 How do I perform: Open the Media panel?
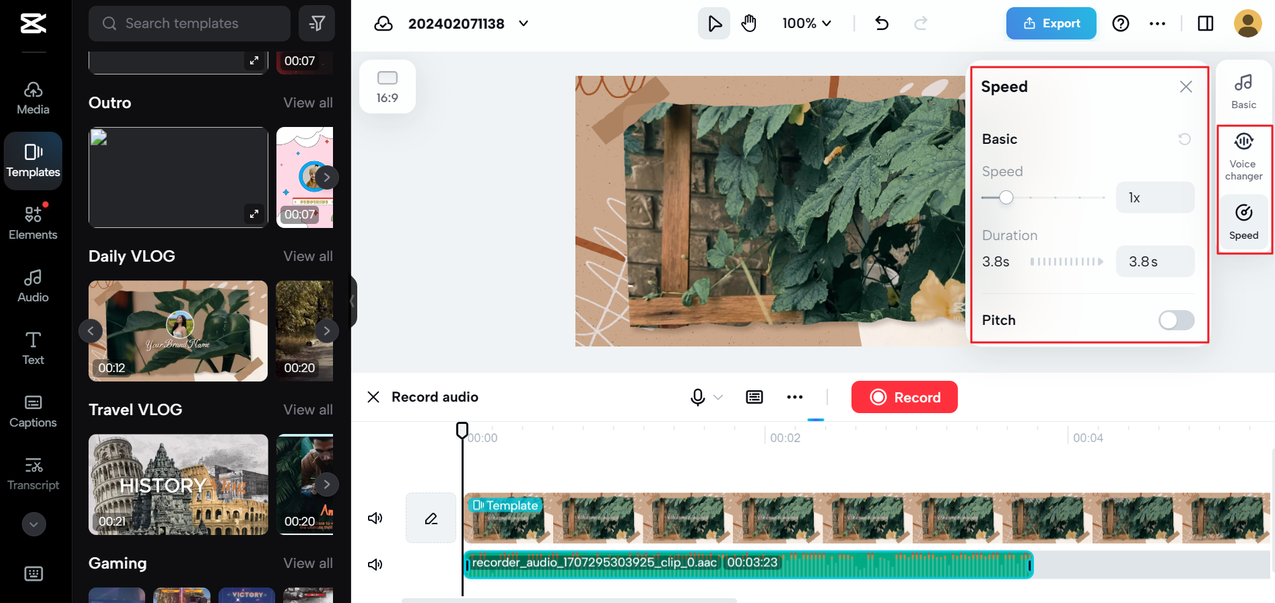pos(33,97)
